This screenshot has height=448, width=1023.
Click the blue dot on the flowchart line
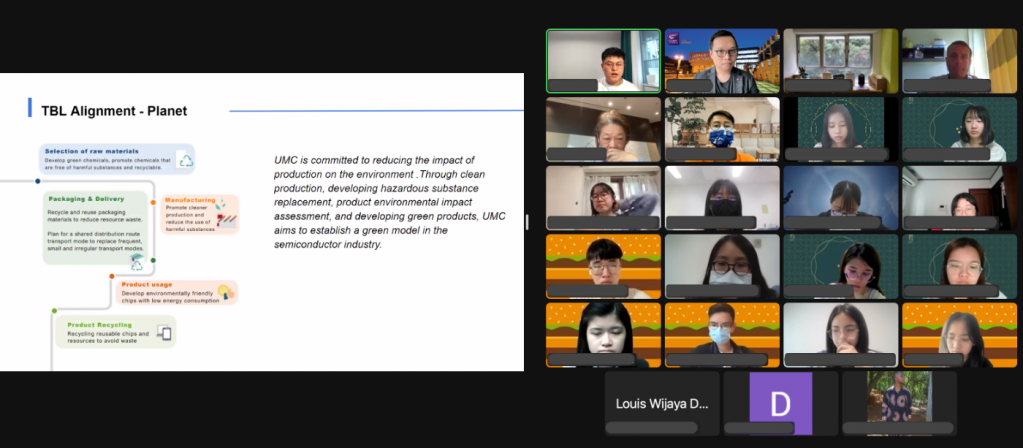click(38, 181)
